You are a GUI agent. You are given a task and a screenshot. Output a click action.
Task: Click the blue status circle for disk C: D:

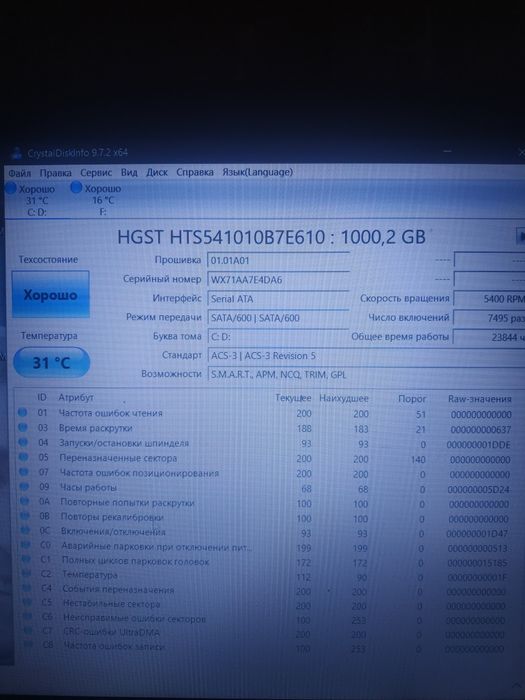coord(11,188)
